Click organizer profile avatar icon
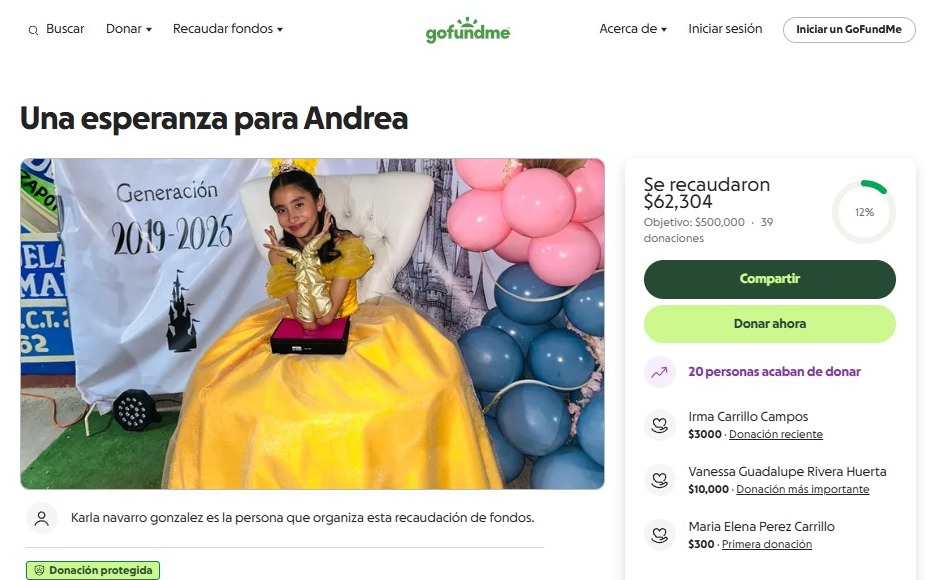This screenshot has height=580, width=928. (x=41, y=518)
